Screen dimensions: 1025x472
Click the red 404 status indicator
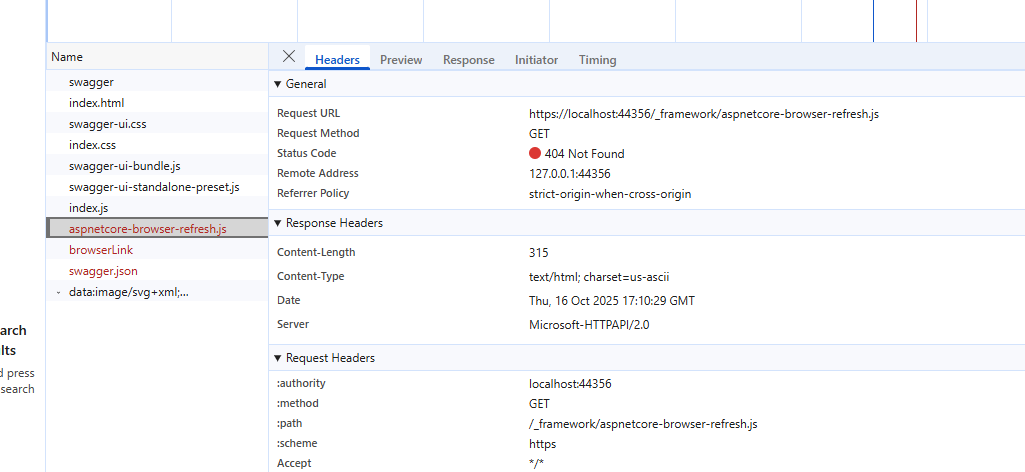click(535, 154)
